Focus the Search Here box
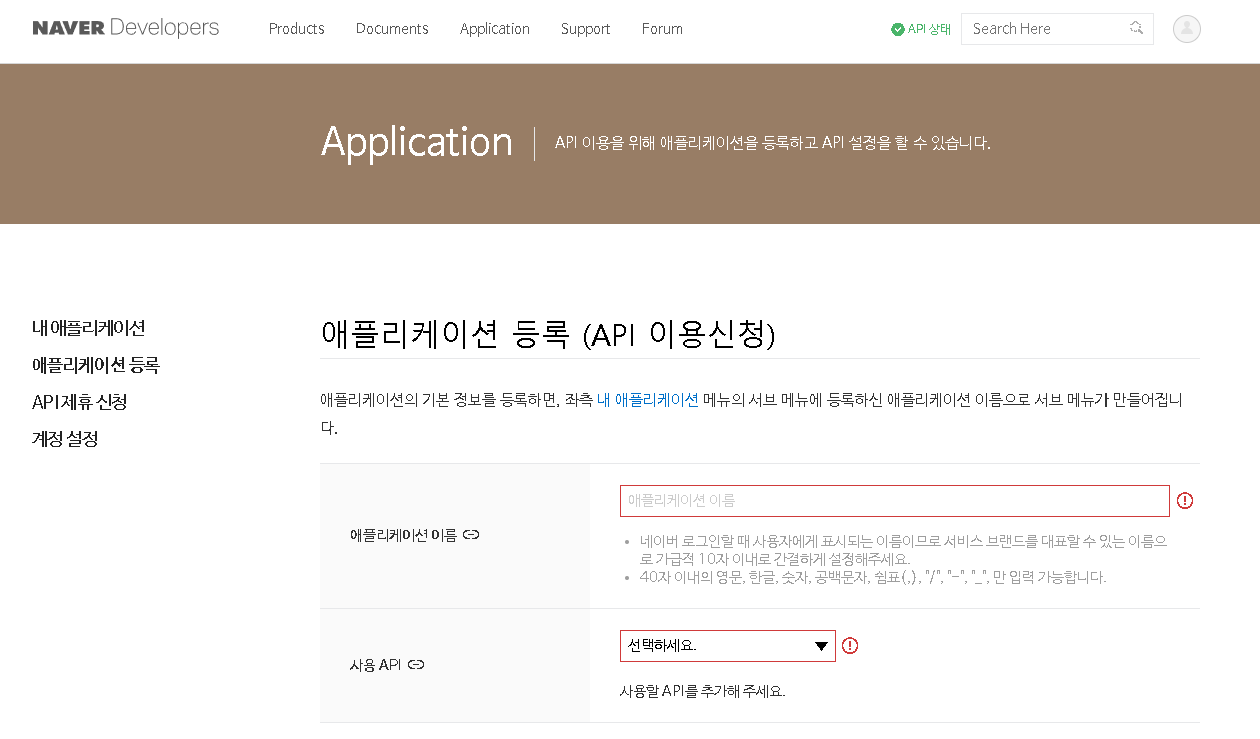1260x739 pixels. click(x=1057, y=29)
